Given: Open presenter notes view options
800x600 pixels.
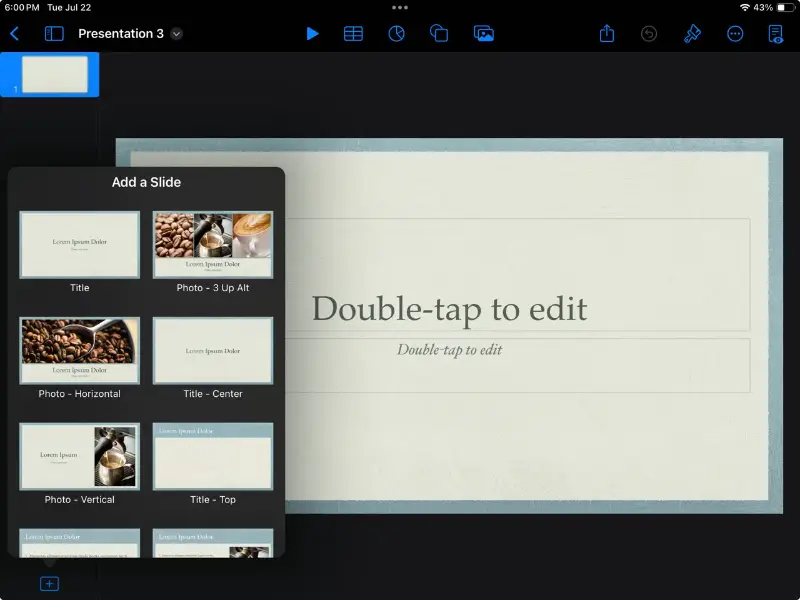Looking at the screenshot, I should [776, 34].
